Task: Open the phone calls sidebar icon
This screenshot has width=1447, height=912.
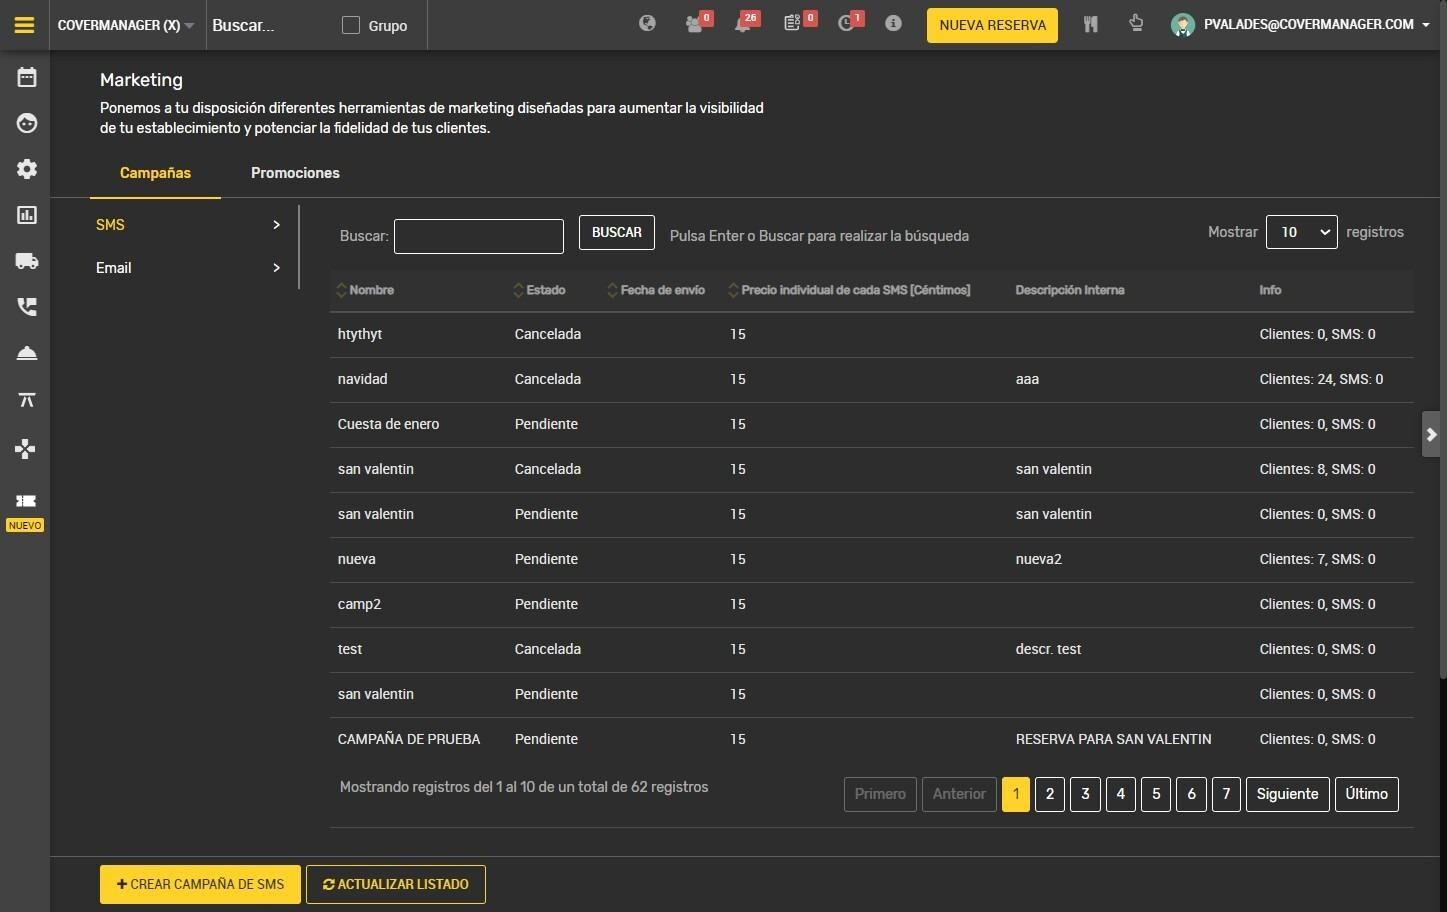Action: click(27, 307)
